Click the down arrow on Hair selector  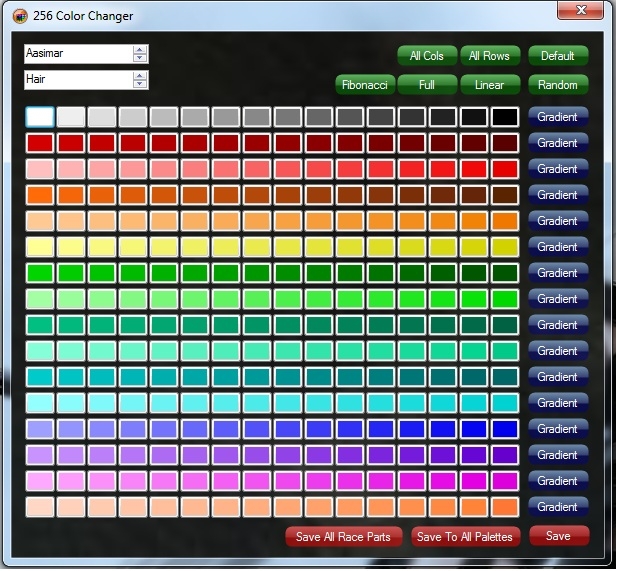point(140,84)
